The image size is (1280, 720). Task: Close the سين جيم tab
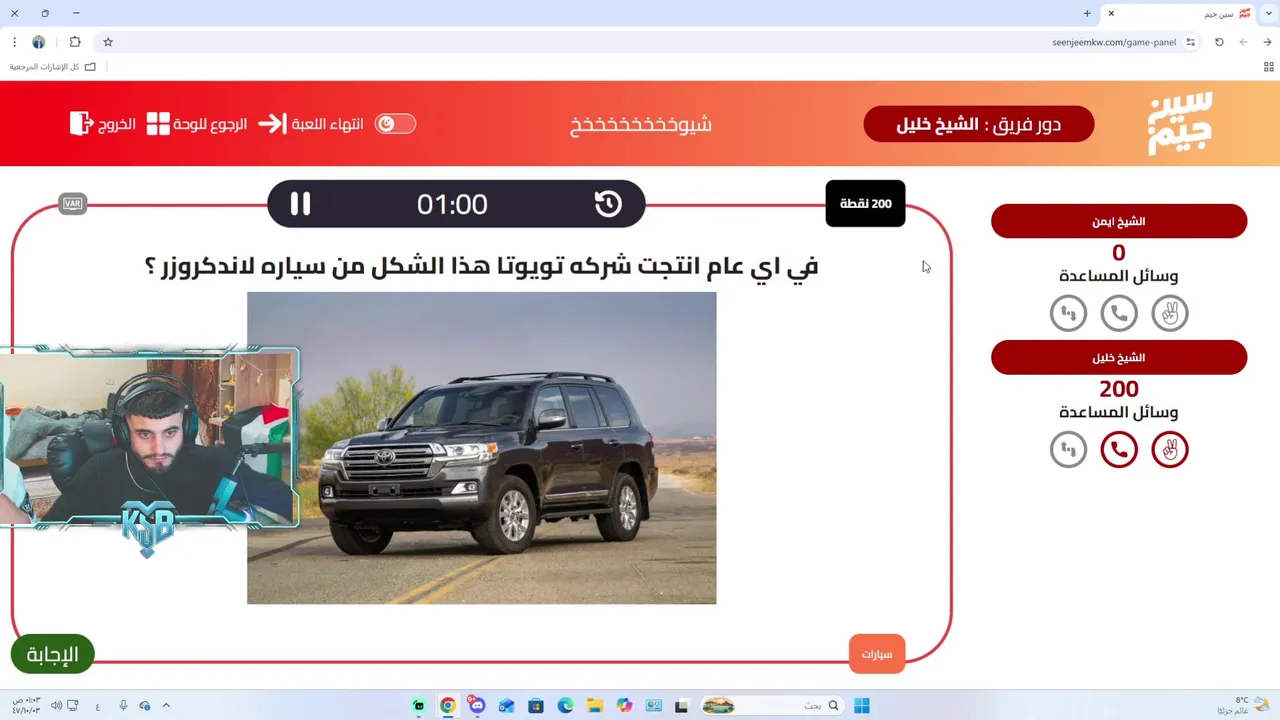click(x=1111, y=13)
